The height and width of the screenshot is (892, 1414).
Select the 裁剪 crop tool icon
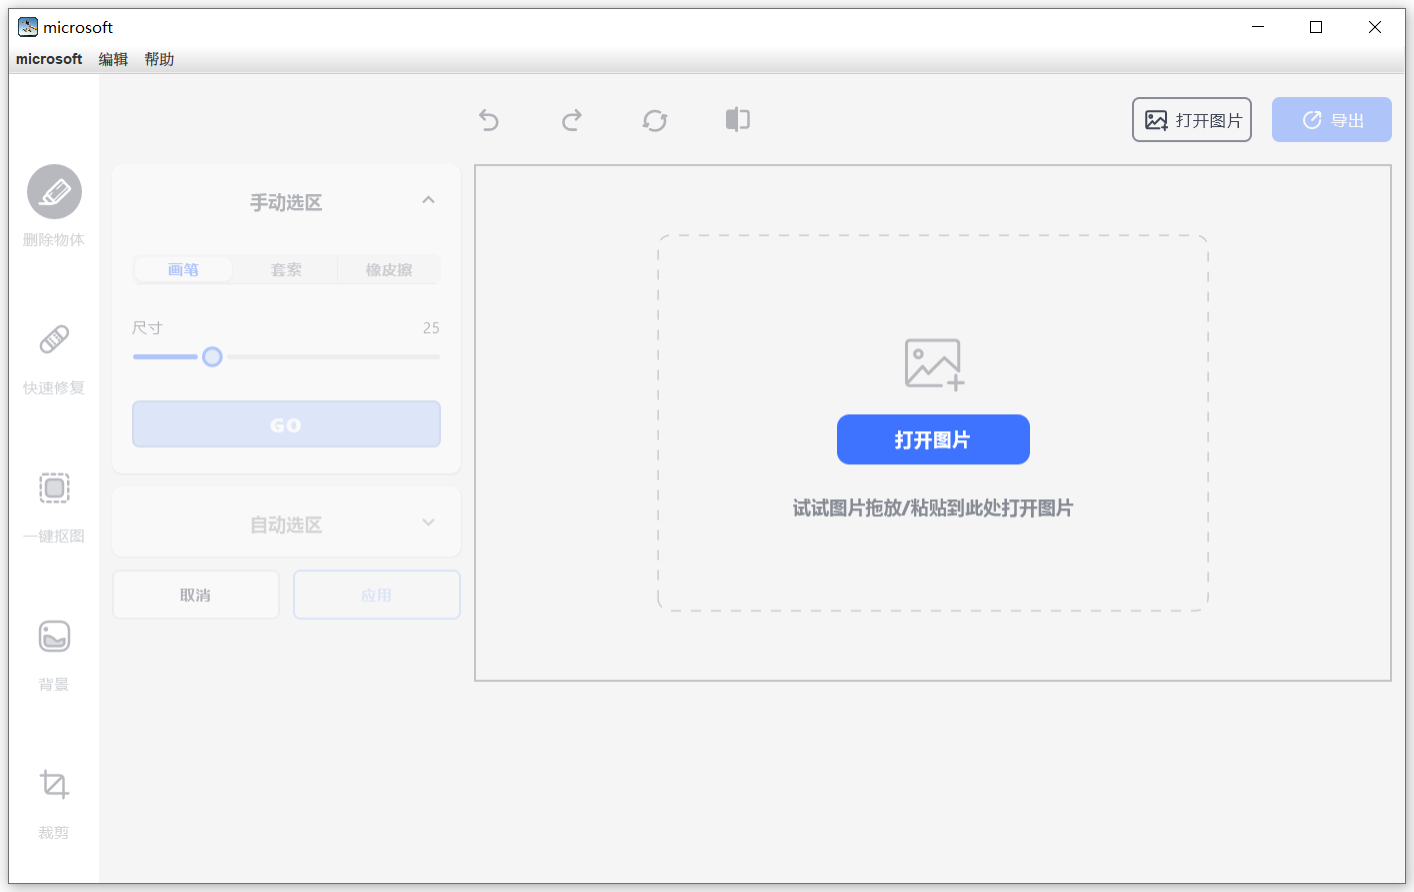(x=54, y=784)
